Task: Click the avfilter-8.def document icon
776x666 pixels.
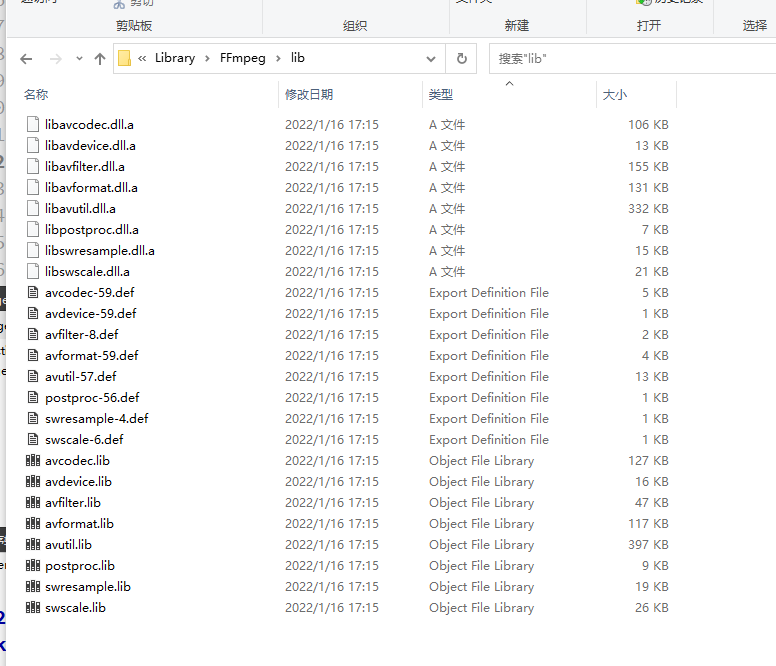Action: [33, 334]
